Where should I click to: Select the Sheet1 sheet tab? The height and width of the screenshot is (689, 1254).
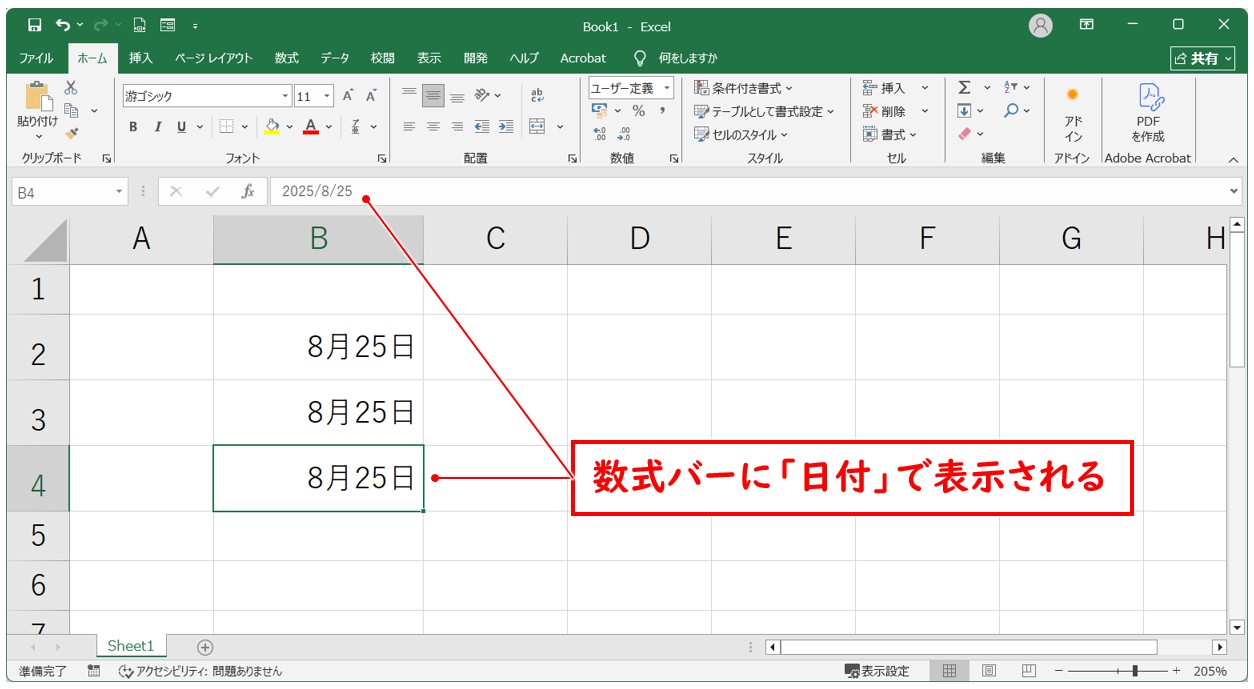(131, 646)
